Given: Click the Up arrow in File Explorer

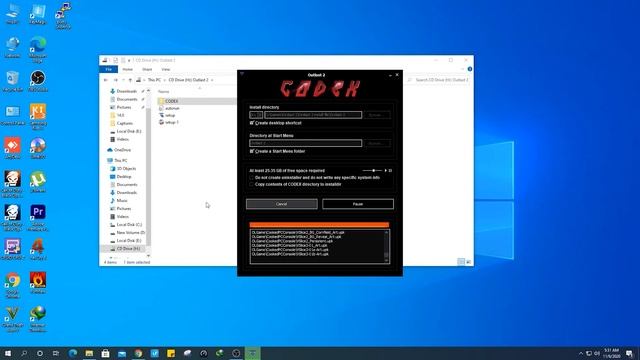Looking at the screenshot, I should (130, 80).
